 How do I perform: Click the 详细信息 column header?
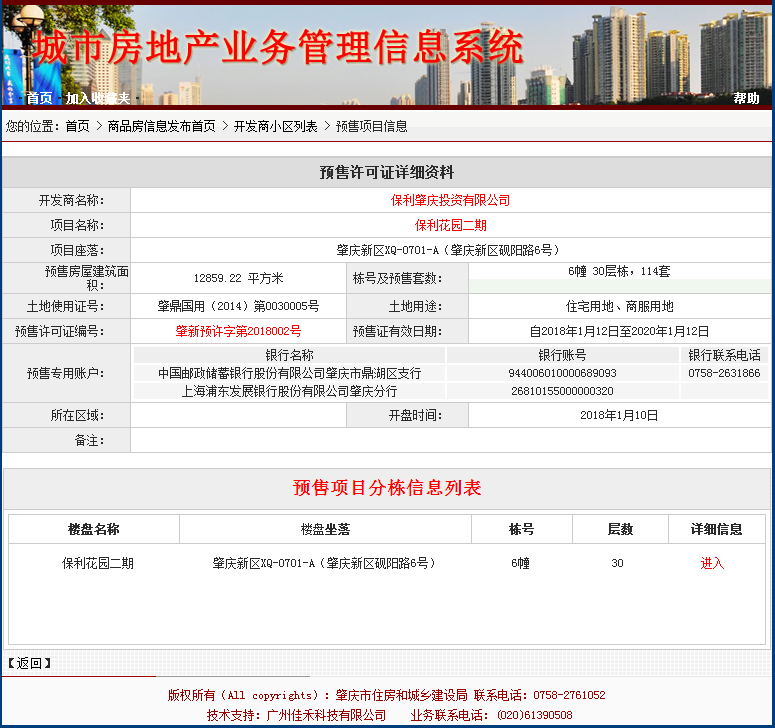point(716,529)
